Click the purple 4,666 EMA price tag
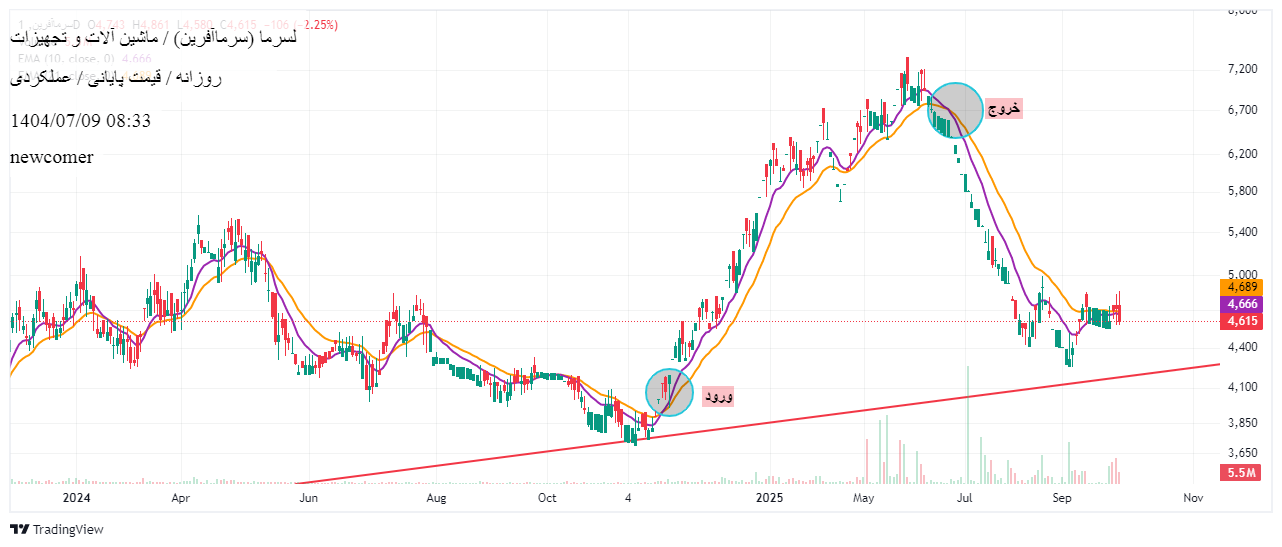The height and width of the screenshot is (547, 1282). tap(1241, 304)
